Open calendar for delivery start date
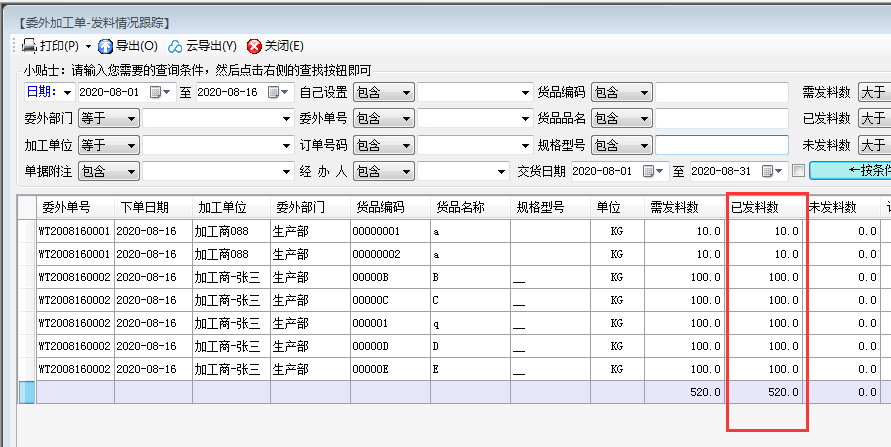 648,171
